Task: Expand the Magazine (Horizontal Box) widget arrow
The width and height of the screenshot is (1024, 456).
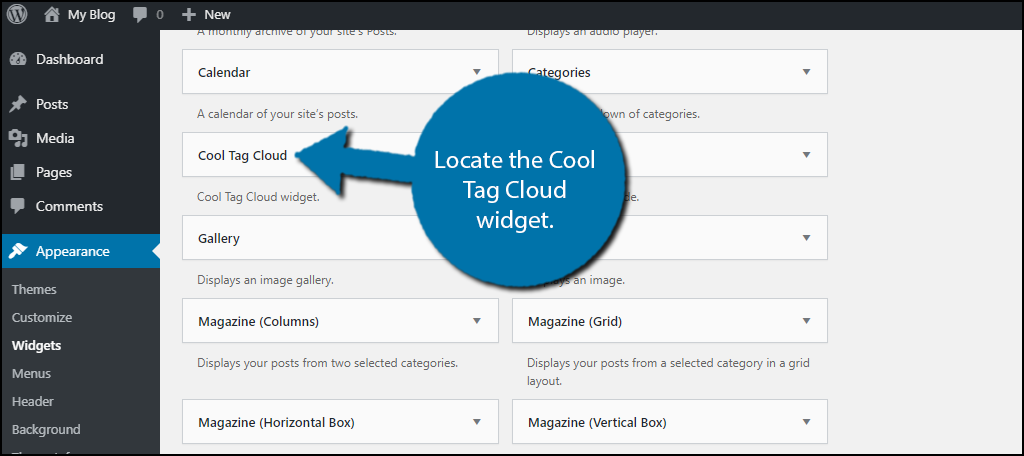Action: (477, 422)
